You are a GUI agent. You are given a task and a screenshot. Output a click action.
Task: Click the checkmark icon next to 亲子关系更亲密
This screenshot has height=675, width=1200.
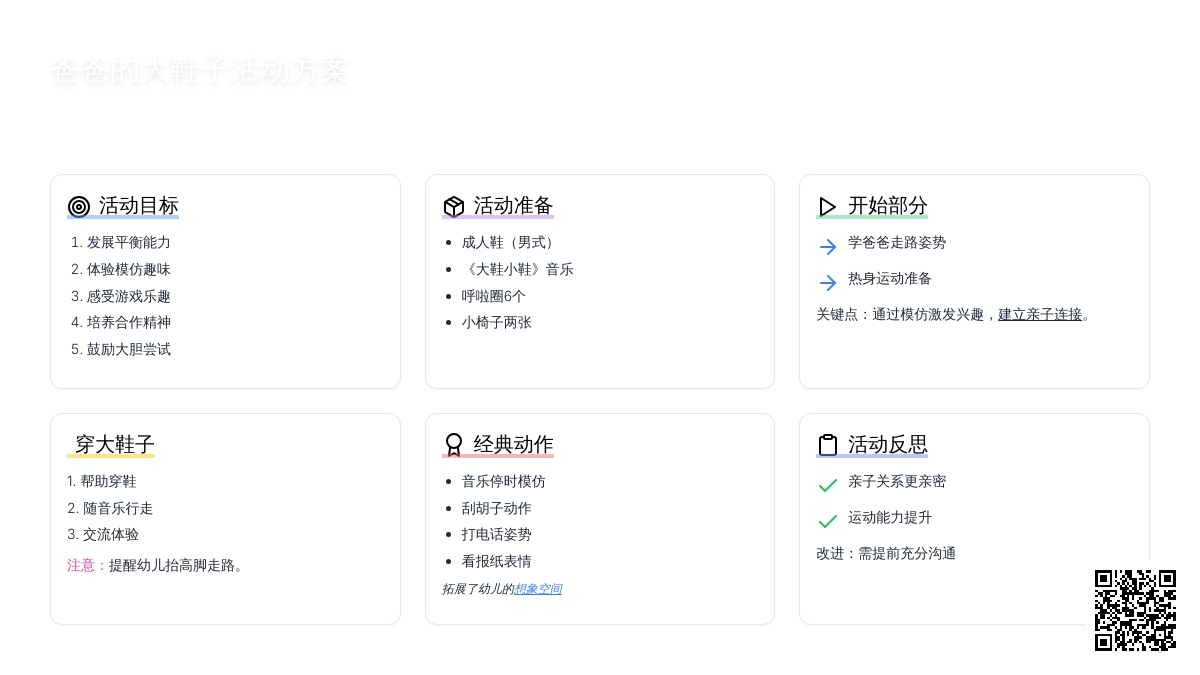coord(828,486)
